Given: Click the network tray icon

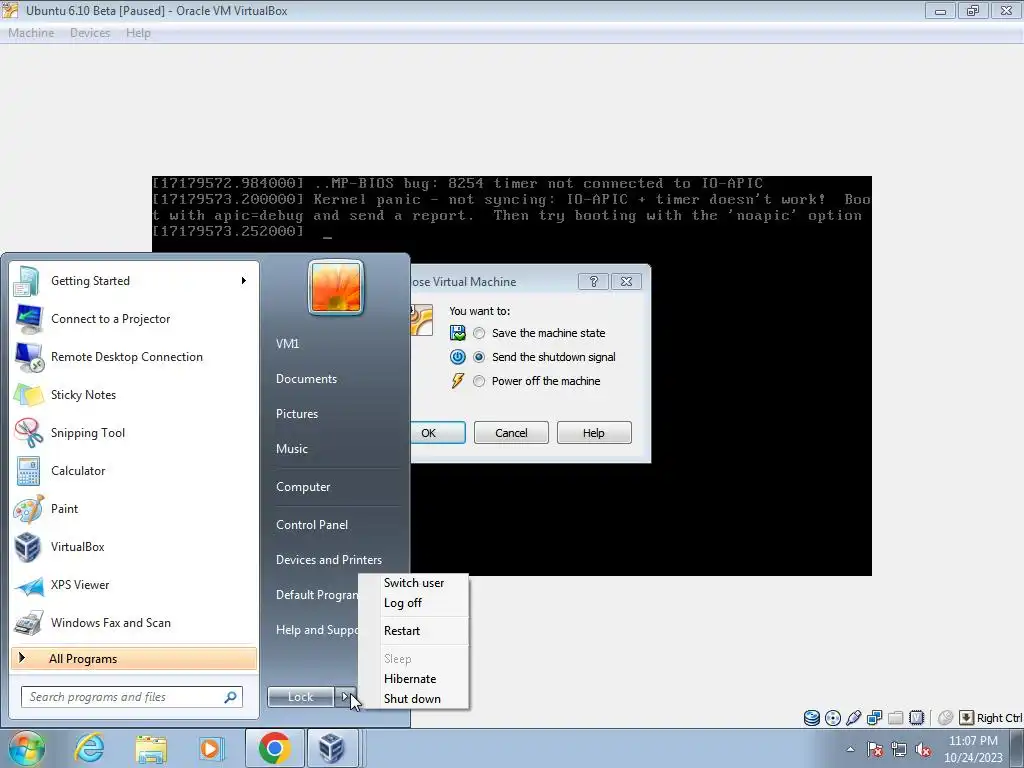Looking at the screenshot, I should pos(899,749).
